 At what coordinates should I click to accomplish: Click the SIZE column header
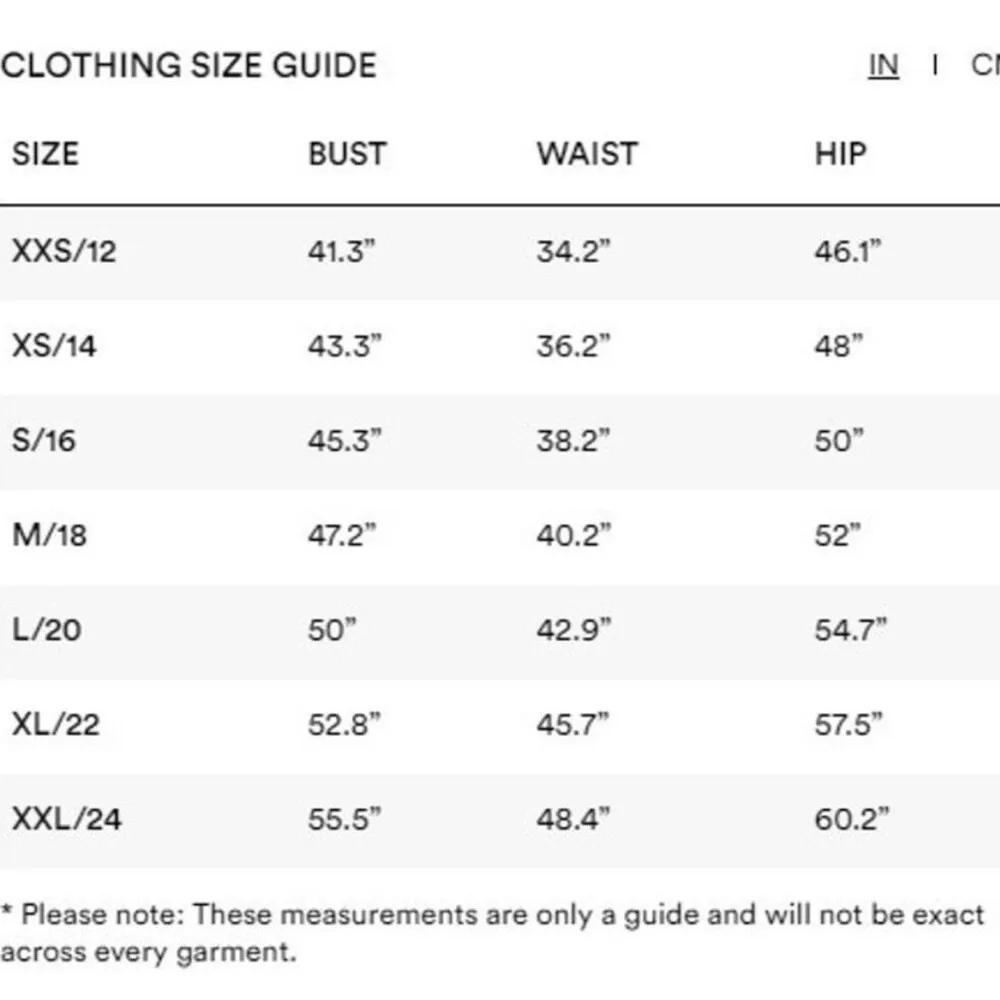[x=45, y=154]
